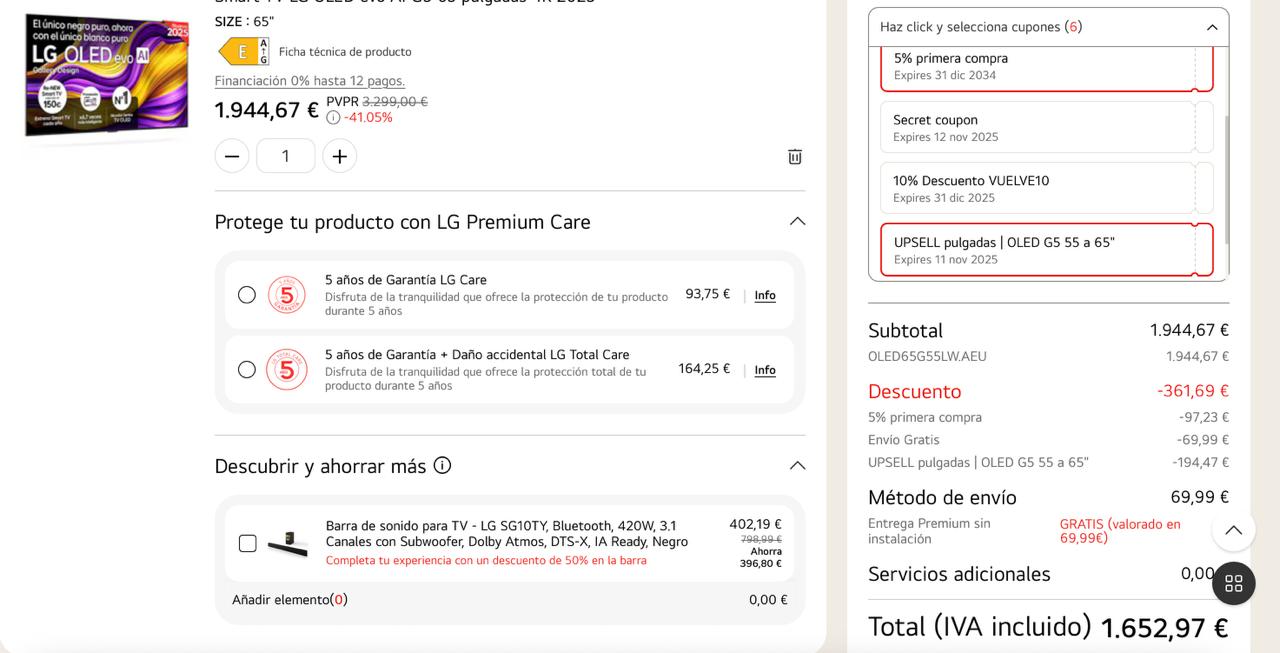Click the energy label E rating icon
Image resolution: width=1280 pixels, height=653 pixels.
243,51
